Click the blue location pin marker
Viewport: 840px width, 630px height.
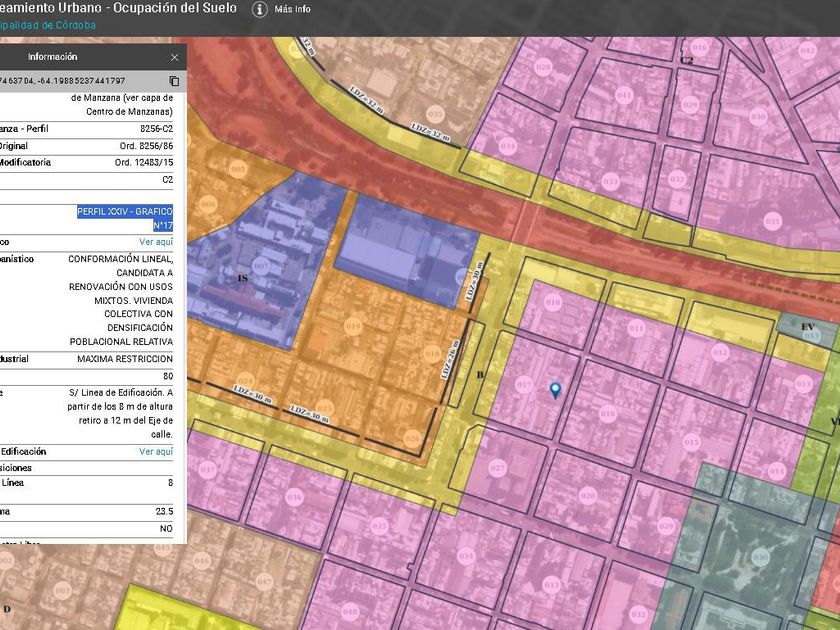click(x=555, y=390)
